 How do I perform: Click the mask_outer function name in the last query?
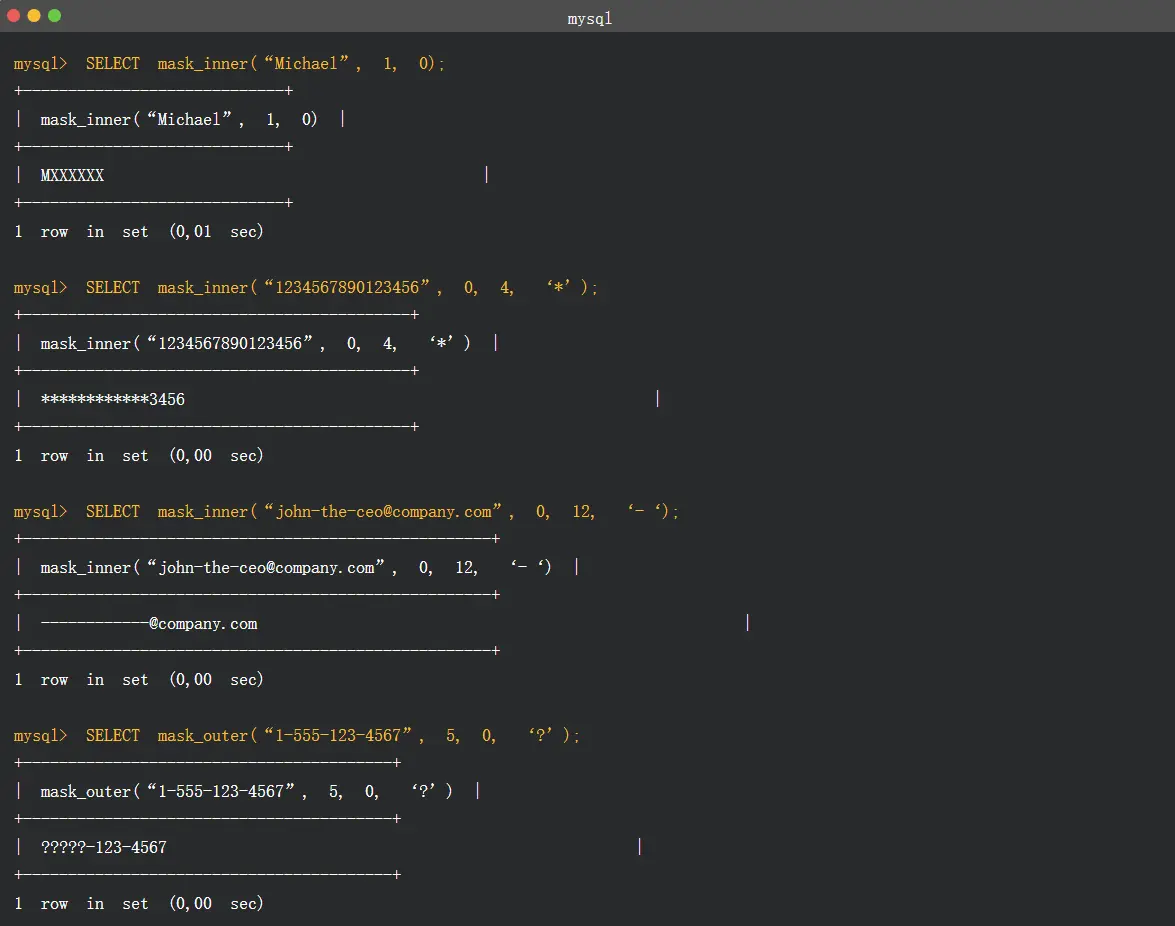point(202,735)
